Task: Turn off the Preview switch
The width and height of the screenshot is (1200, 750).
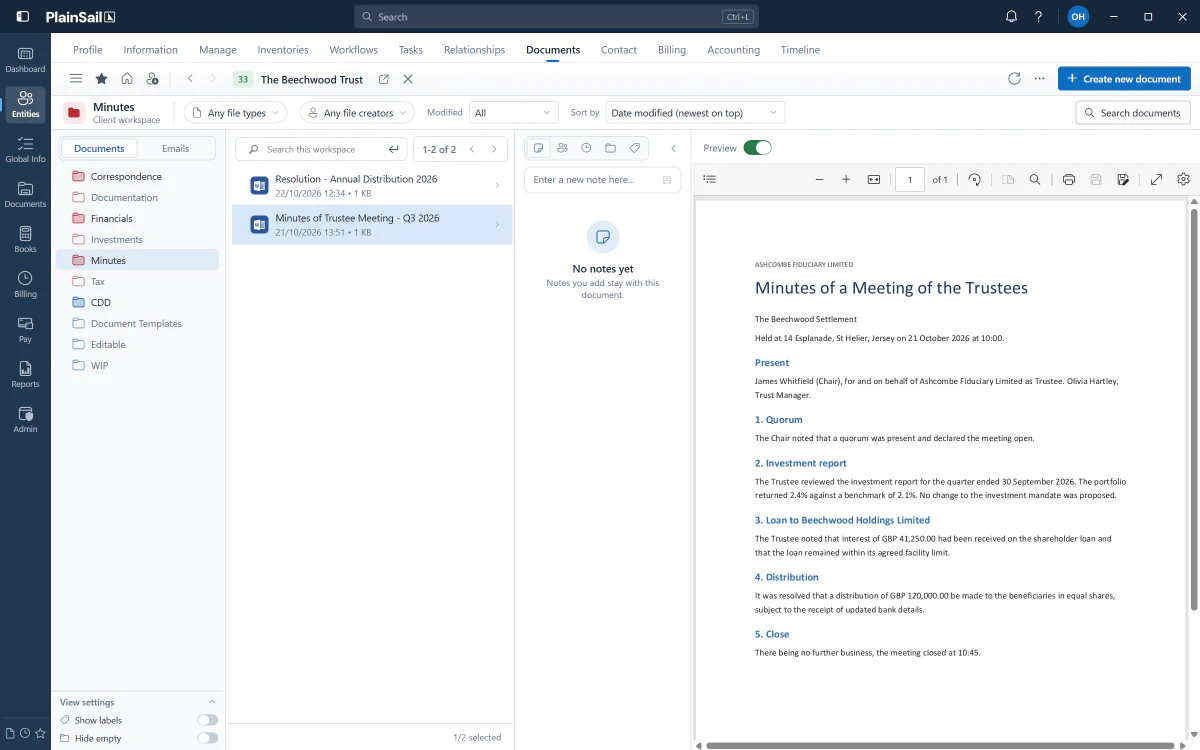Action: pyautogui.click(x=758, y=148)
